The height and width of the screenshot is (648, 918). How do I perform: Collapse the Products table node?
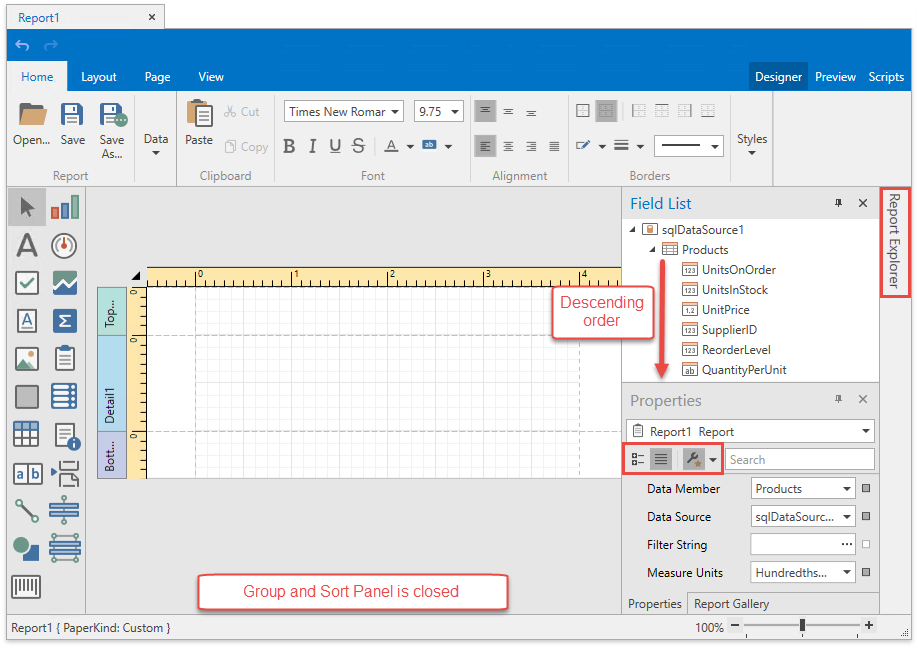[x=652, y=250]
